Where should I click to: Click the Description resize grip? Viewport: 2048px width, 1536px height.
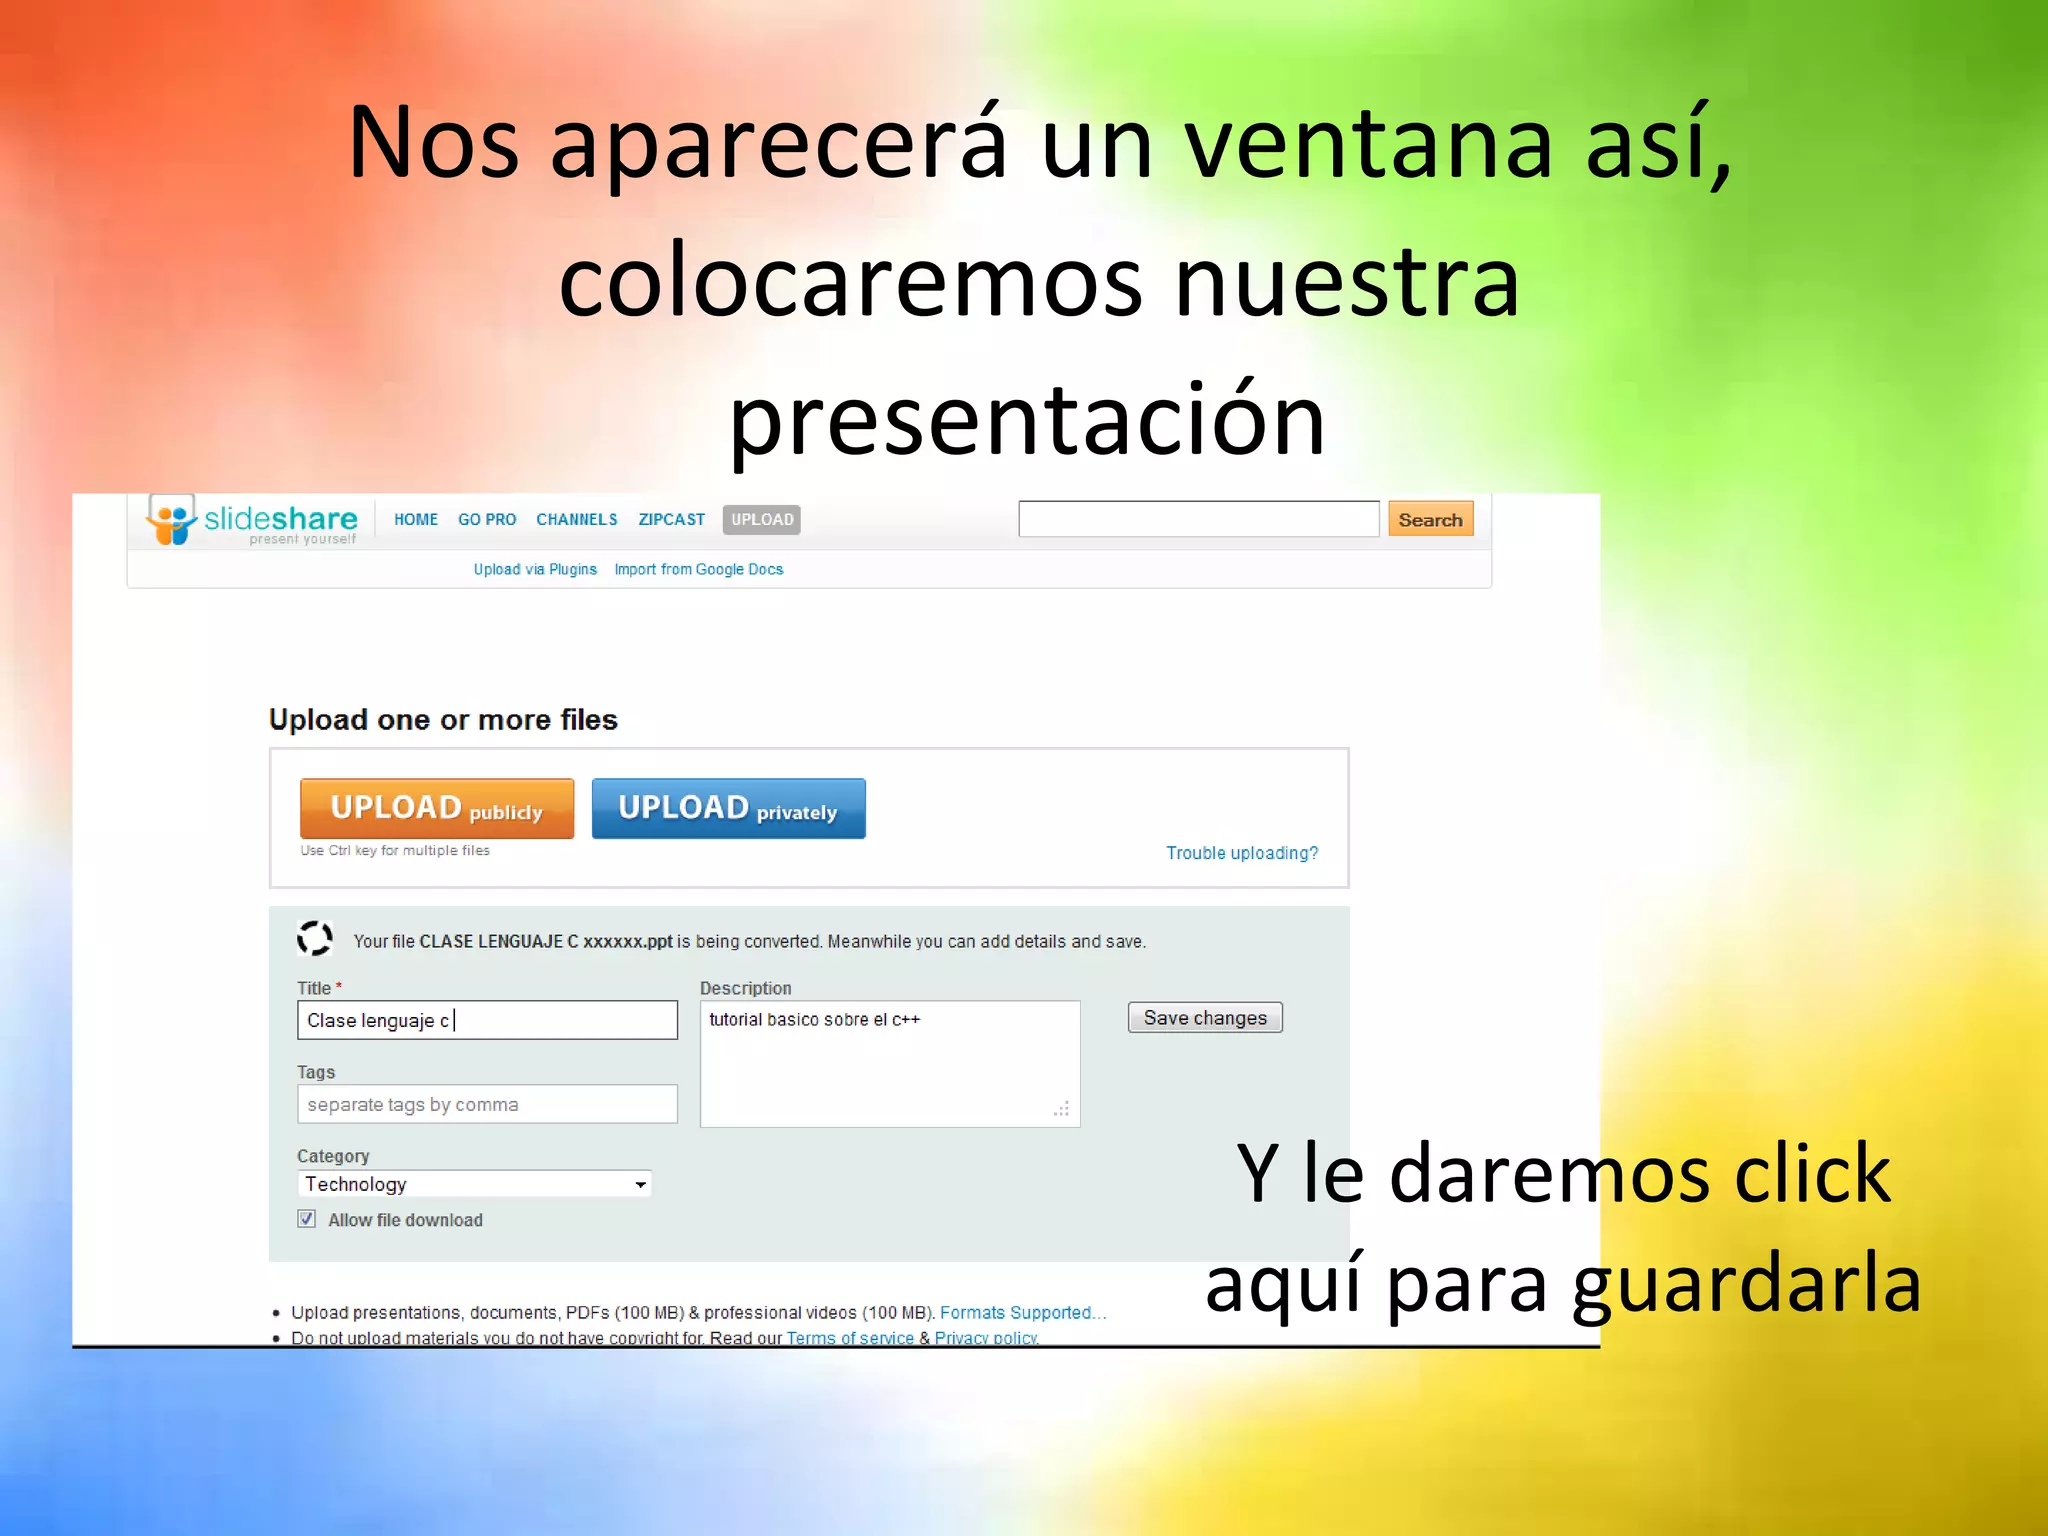pos(1062,1109)
